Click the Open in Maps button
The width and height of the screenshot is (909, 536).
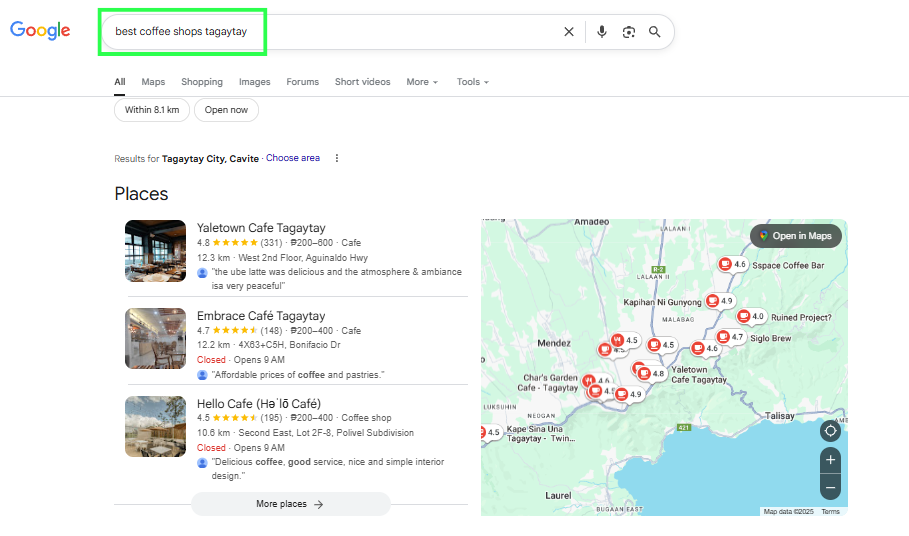tap(796, 236)
